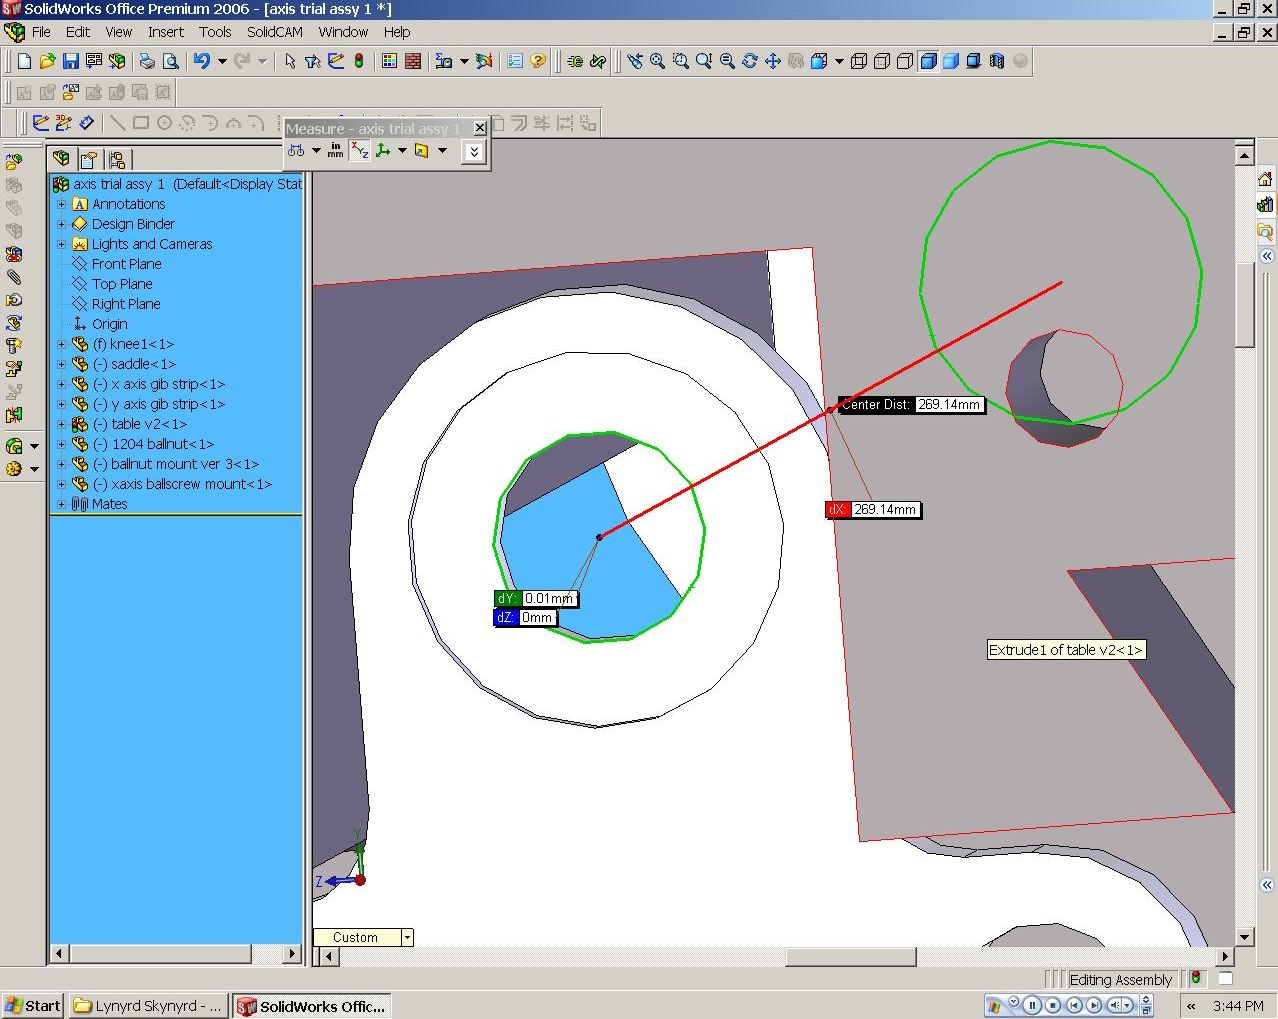Activate the Rotate View tool

pos(749,62)
